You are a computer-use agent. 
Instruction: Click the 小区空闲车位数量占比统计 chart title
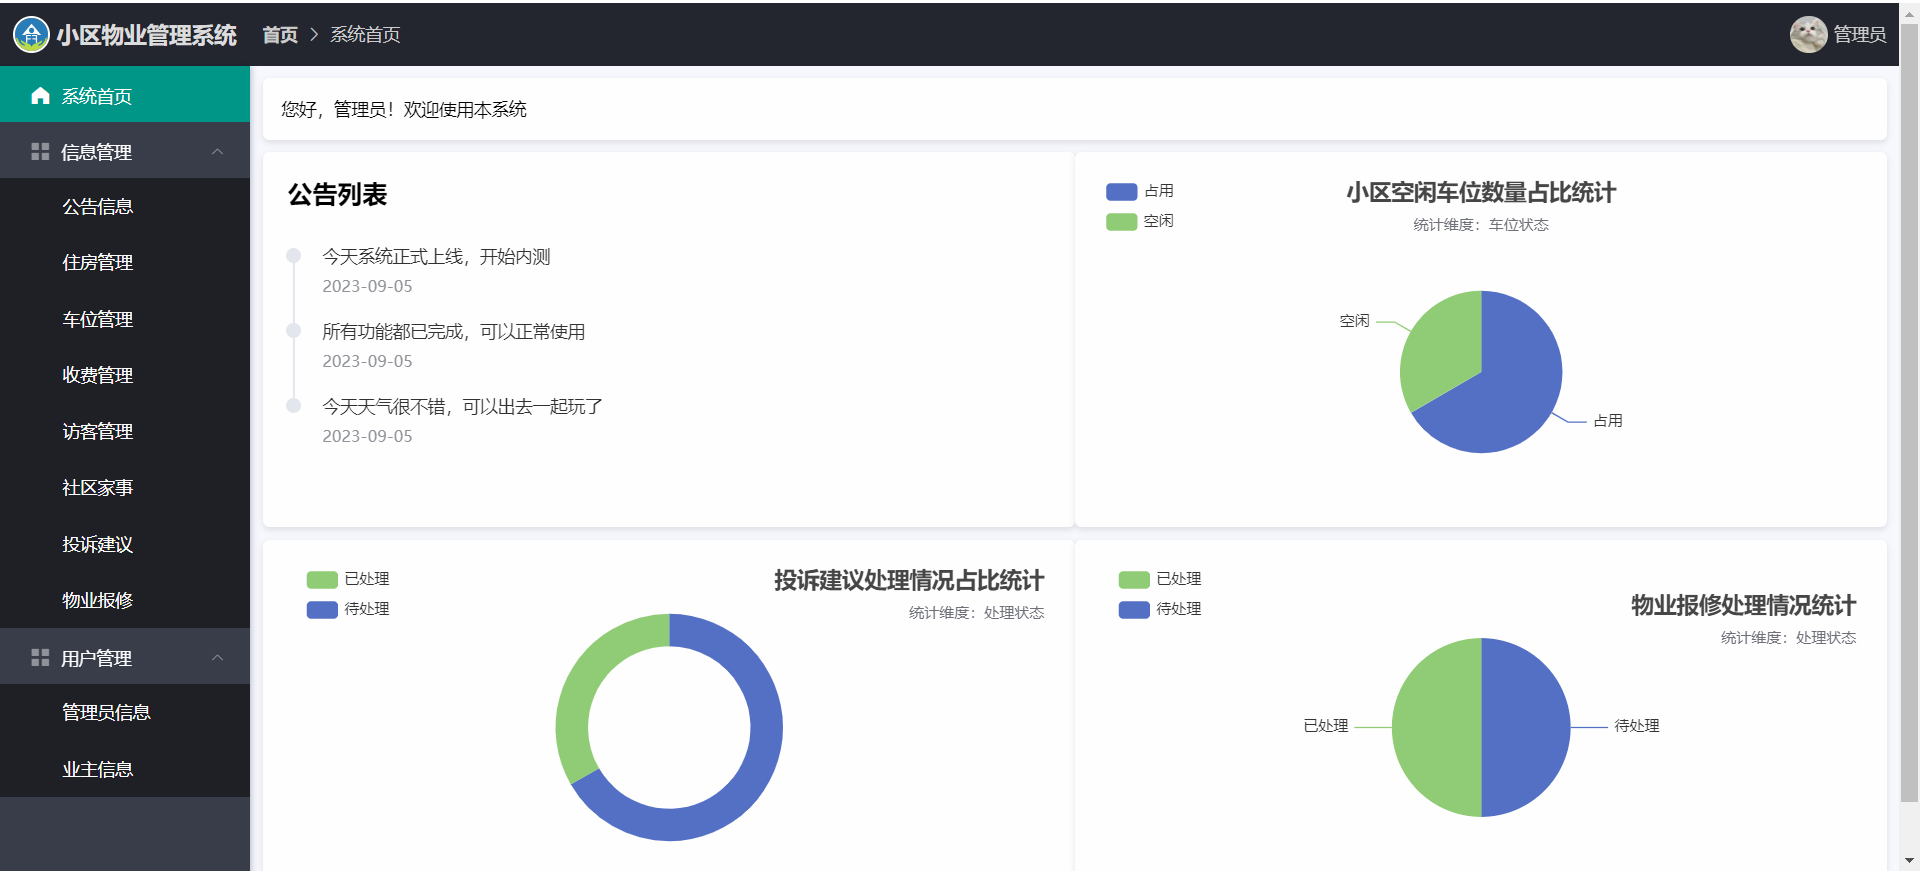click(x=1481, y=193)
